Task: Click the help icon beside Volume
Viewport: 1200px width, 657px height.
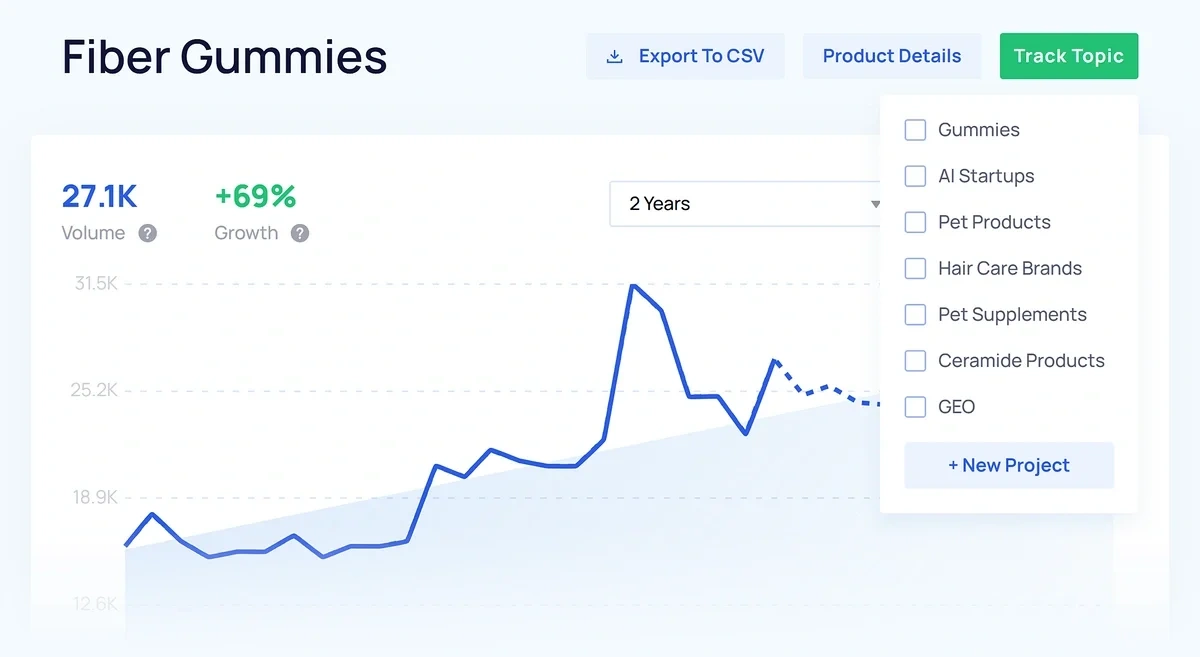Action: pyautogui.click(x=147, y=233)
